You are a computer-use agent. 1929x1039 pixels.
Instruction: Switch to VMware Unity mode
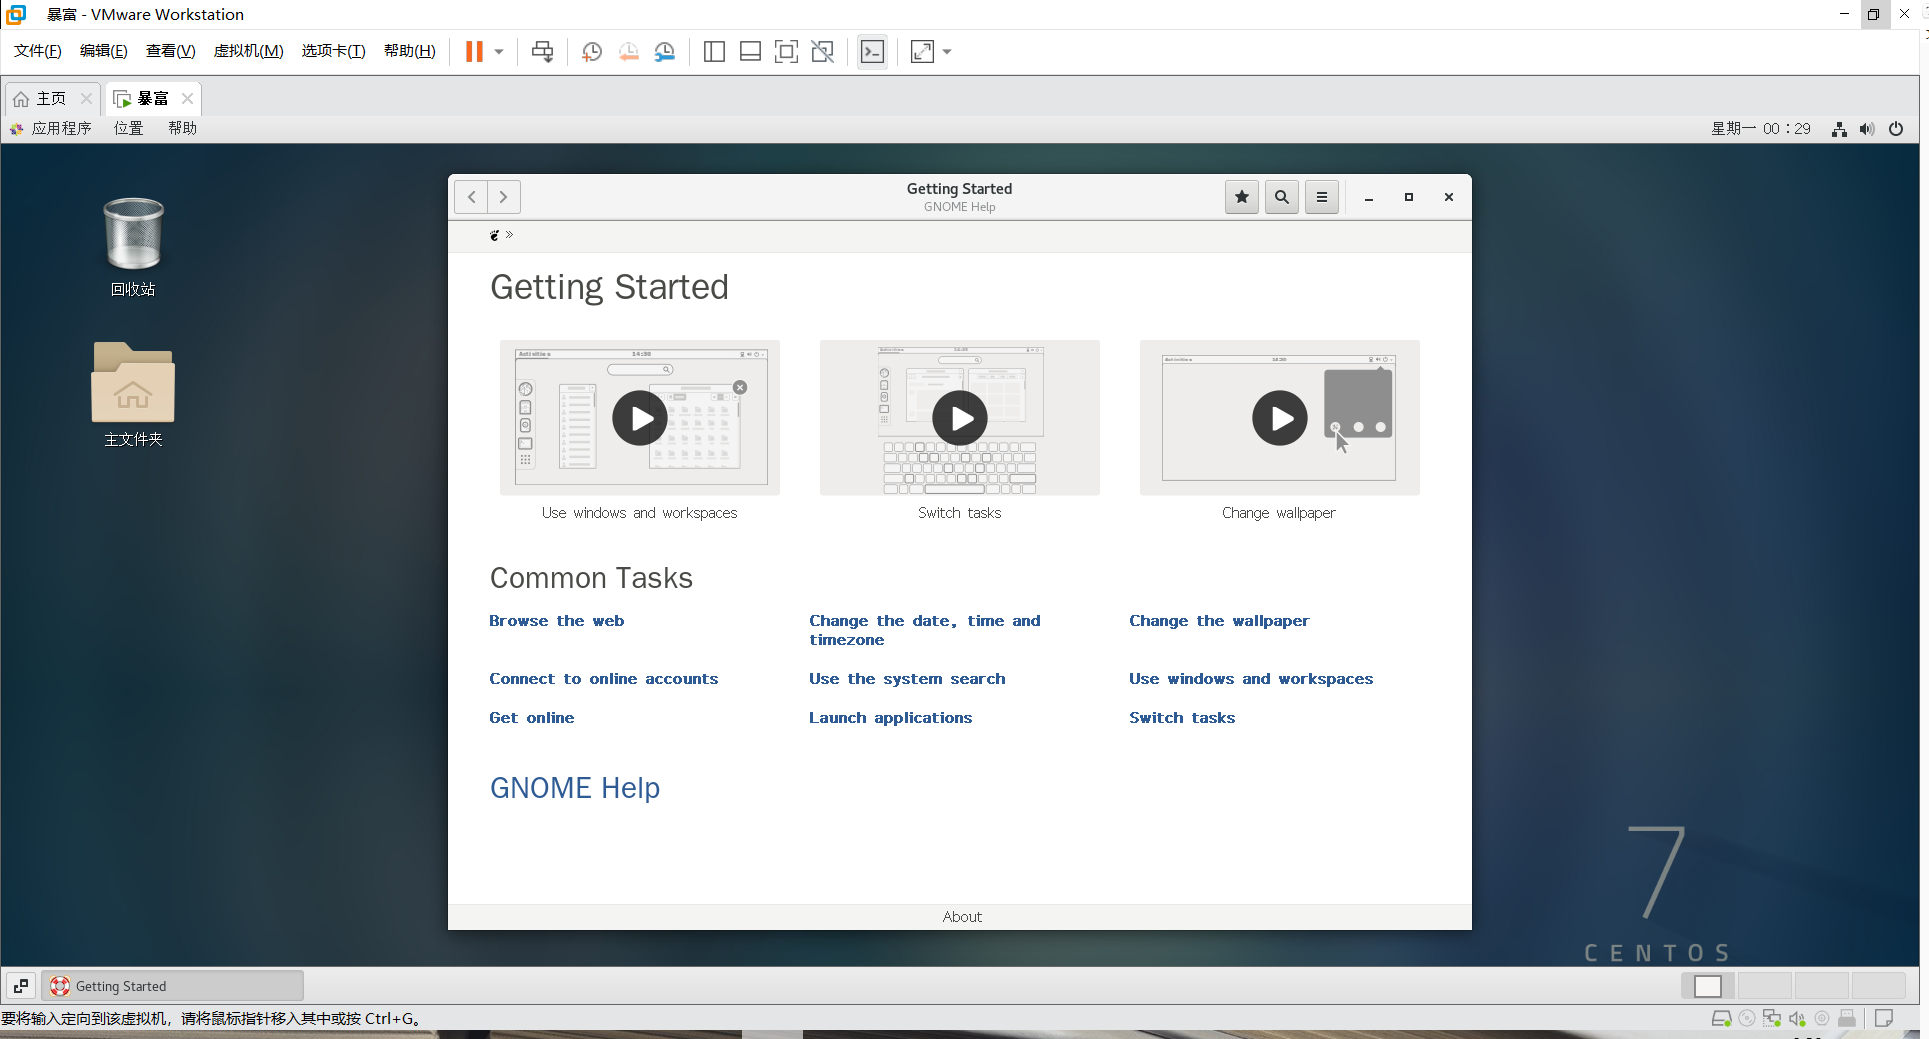822,52
